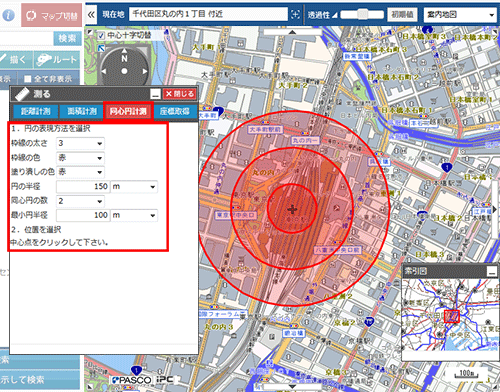Open the 枠線の太さ dropdown

tap(80, 143)
